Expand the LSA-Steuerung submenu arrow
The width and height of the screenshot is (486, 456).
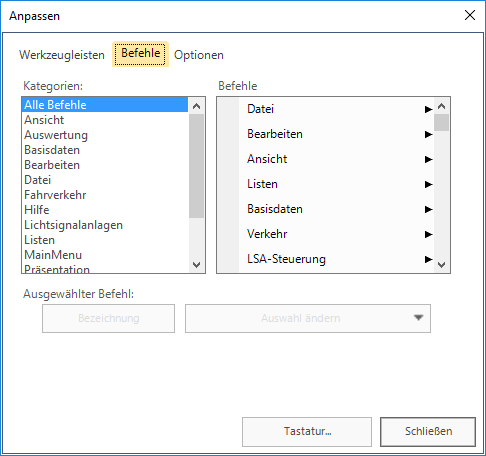[428, 259]
